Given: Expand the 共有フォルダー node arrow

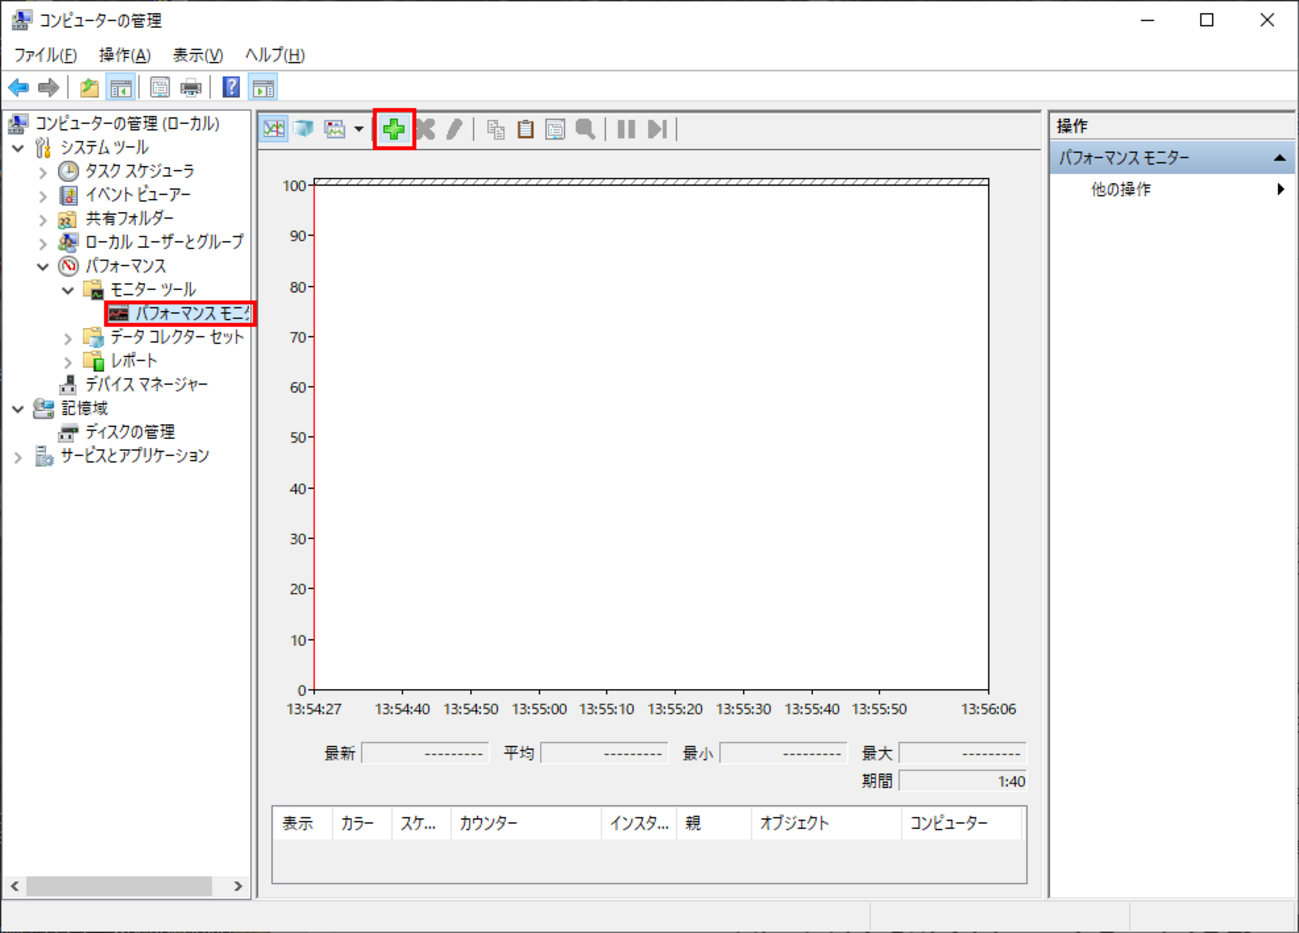Looking at the screenshot, I should tap(43, 219).
